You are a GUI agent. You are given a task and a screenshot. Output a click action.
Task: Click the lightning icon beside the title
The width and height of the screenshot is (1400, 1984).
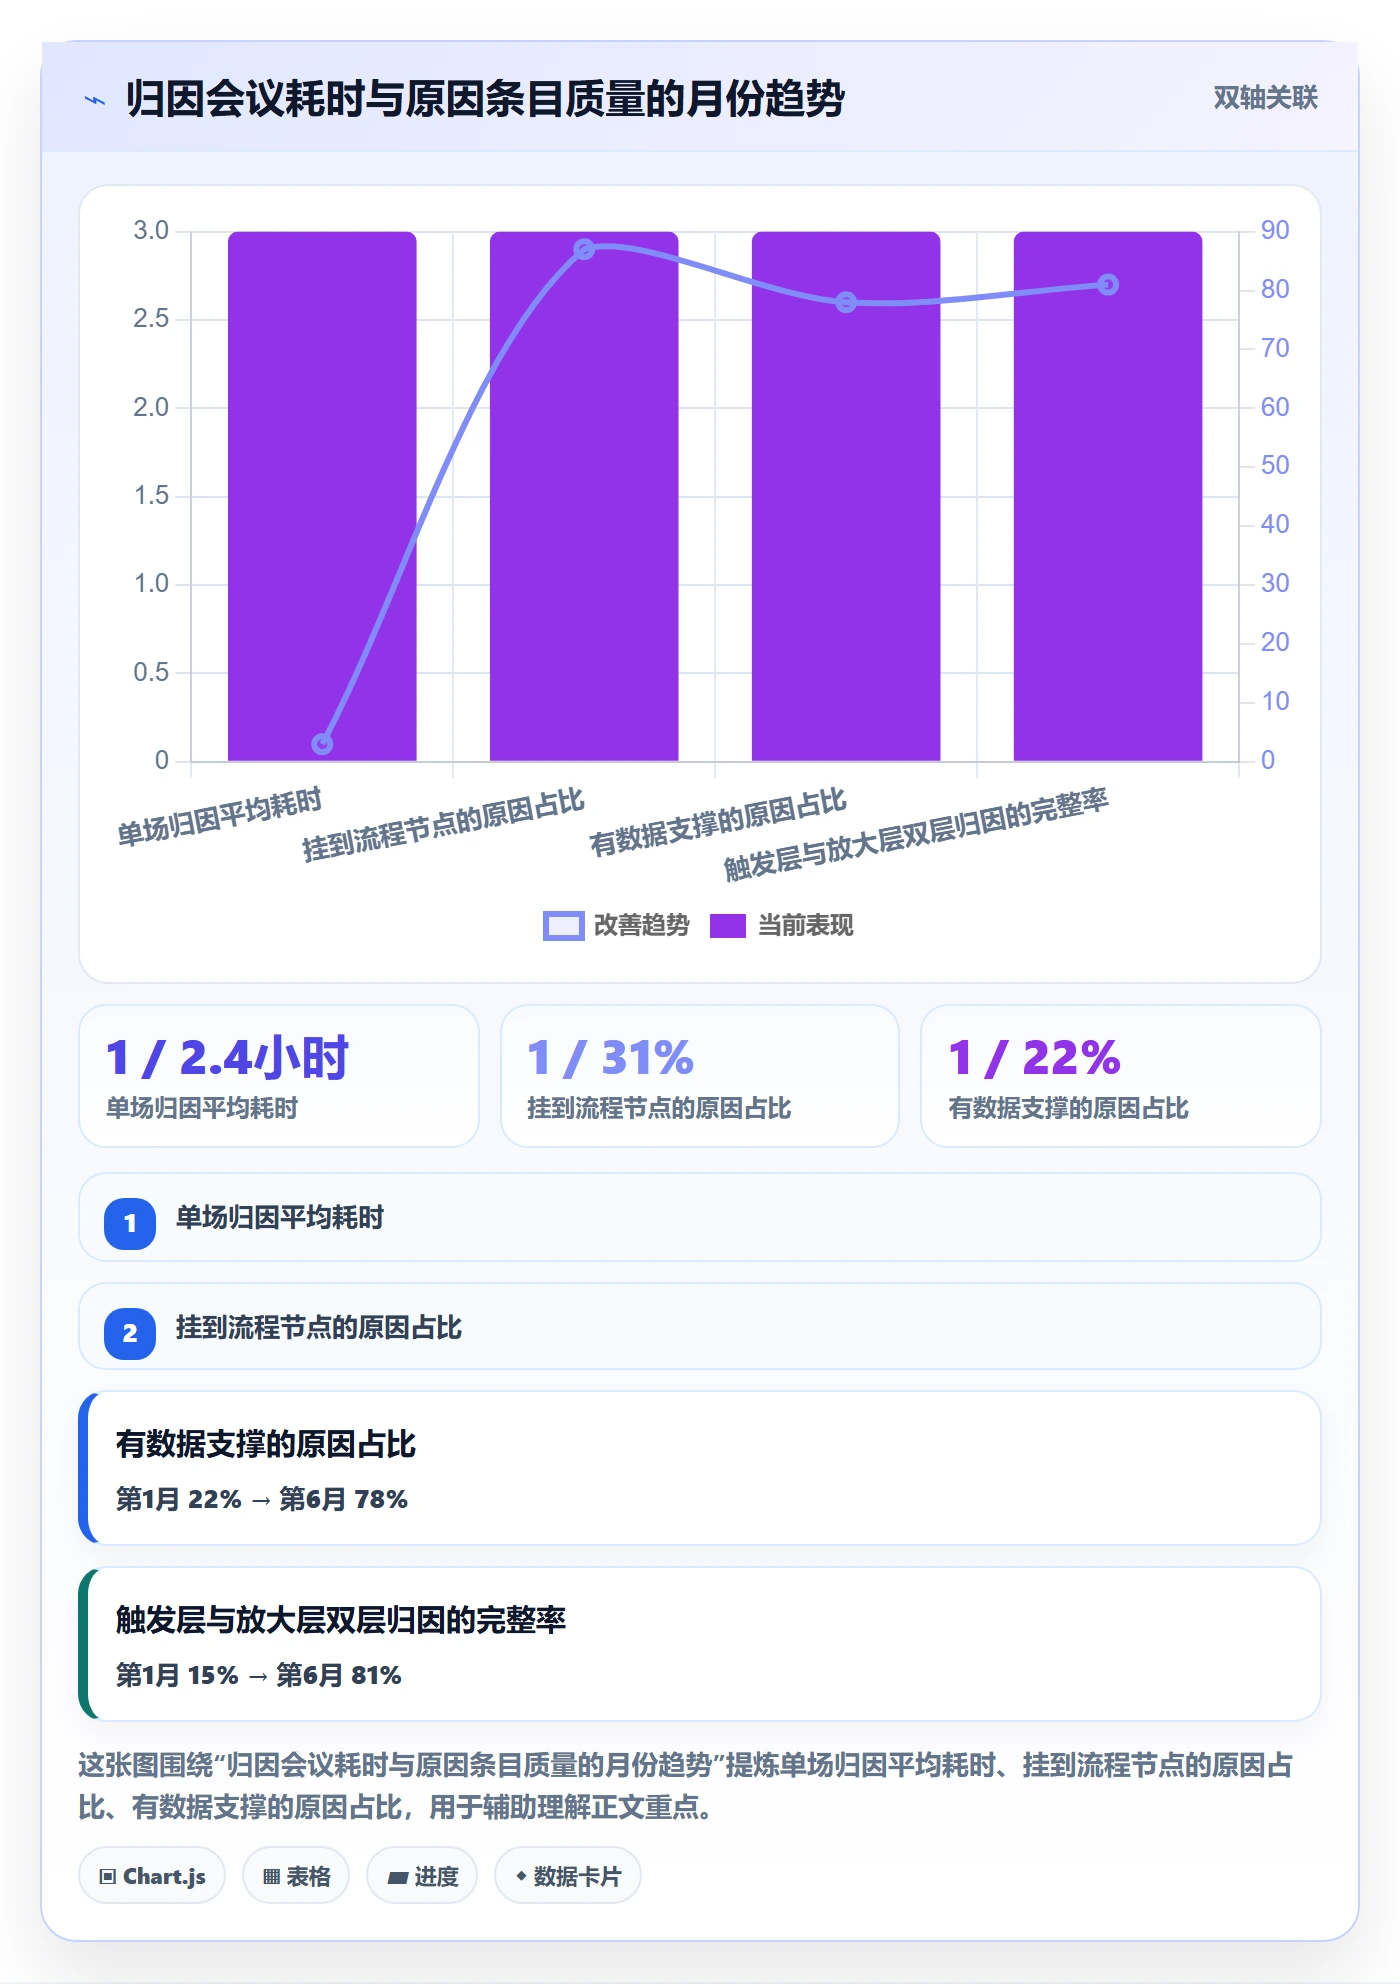95,100
